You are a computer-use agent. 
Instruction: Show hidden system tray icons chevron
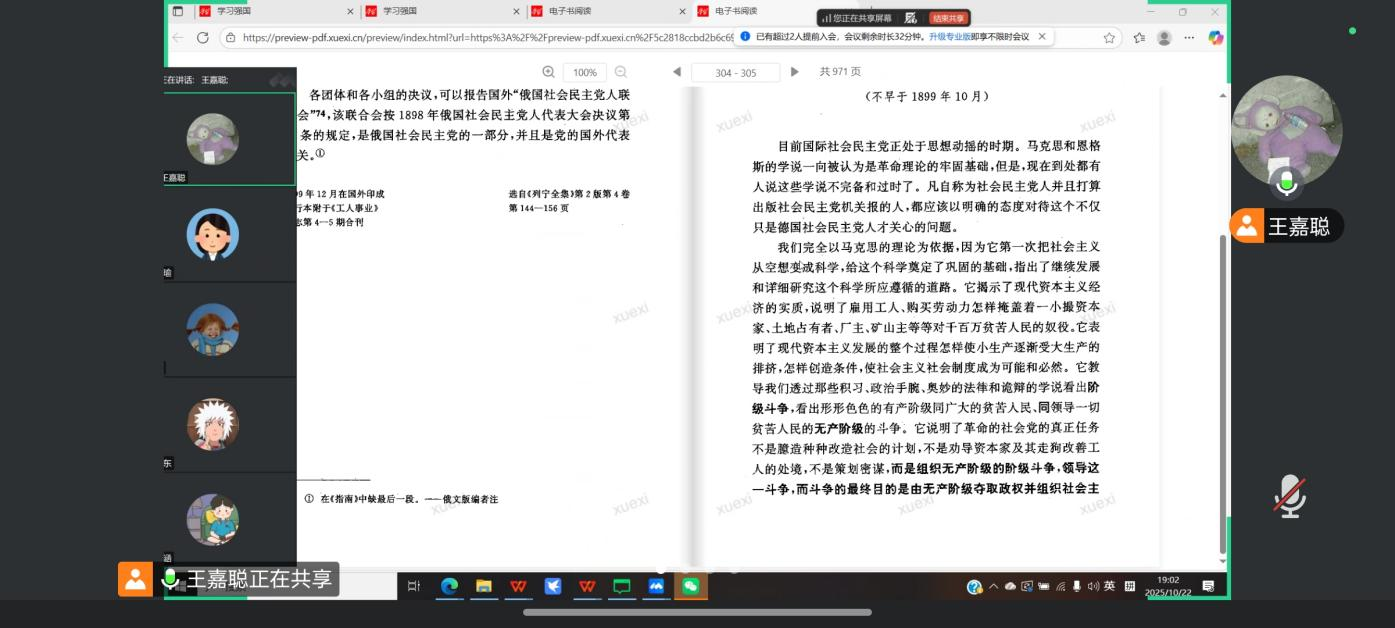[994, 587]
